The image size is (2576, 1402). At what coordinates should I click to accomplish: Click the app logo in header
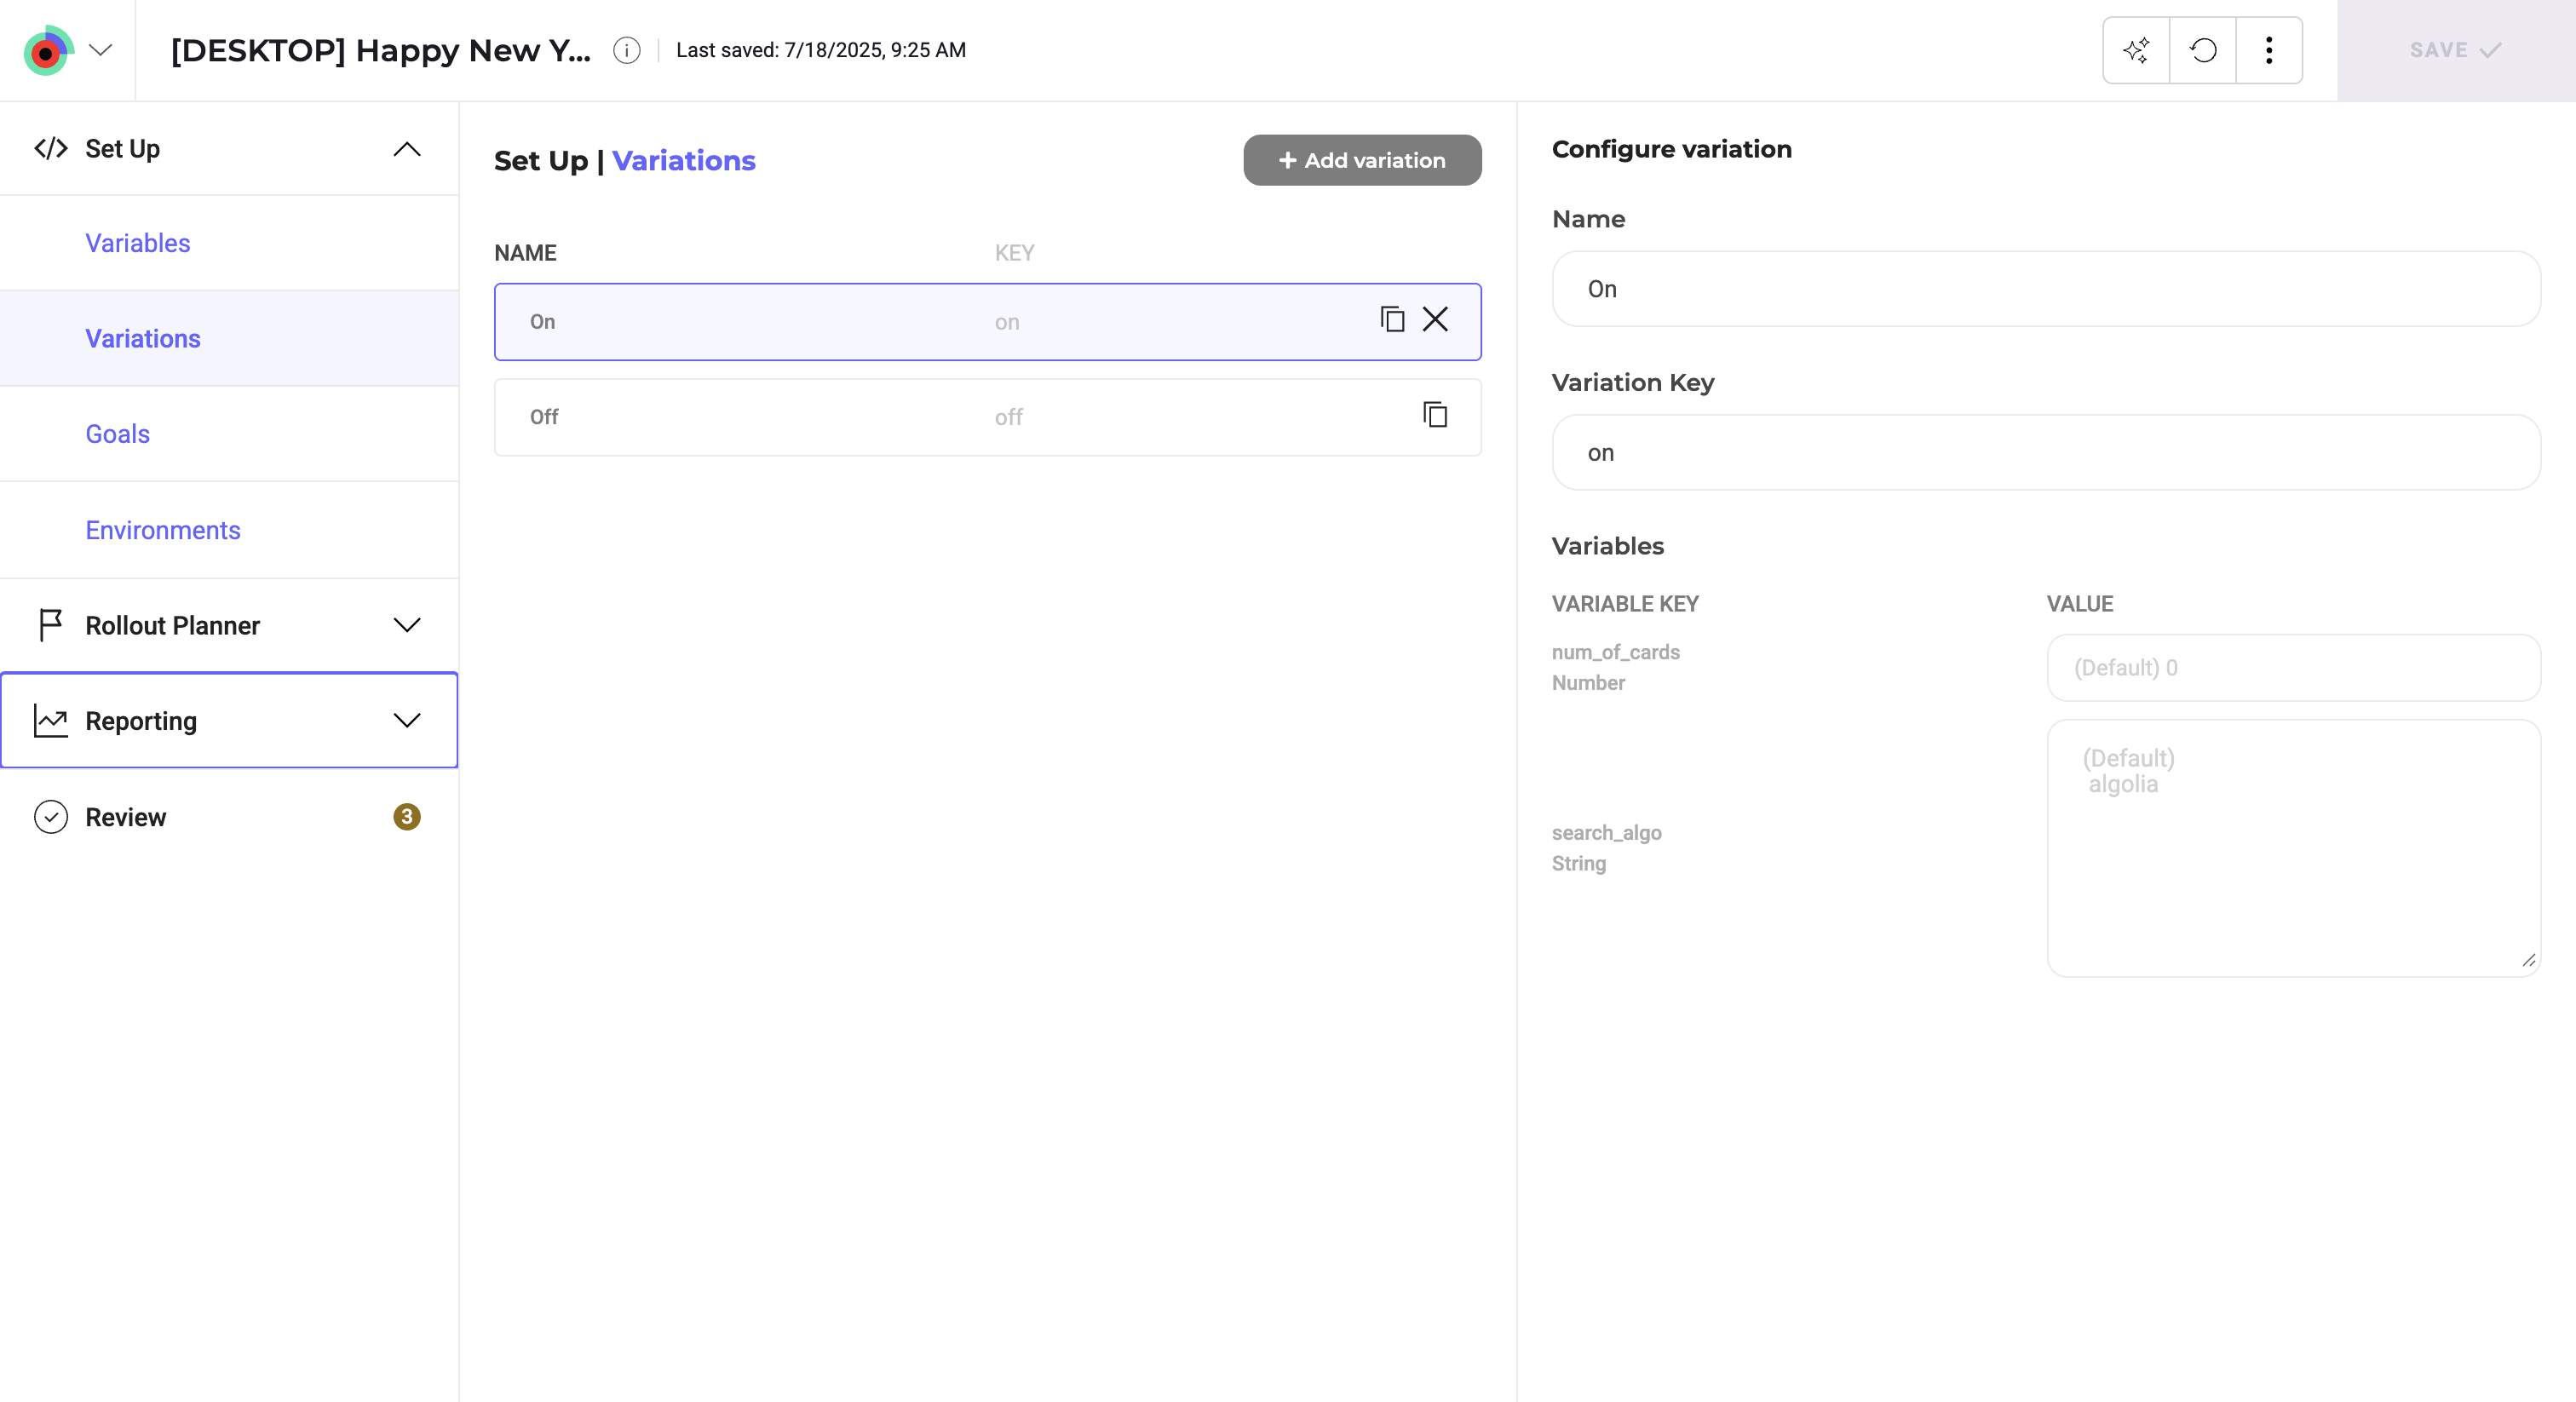[x=47, y=50]
